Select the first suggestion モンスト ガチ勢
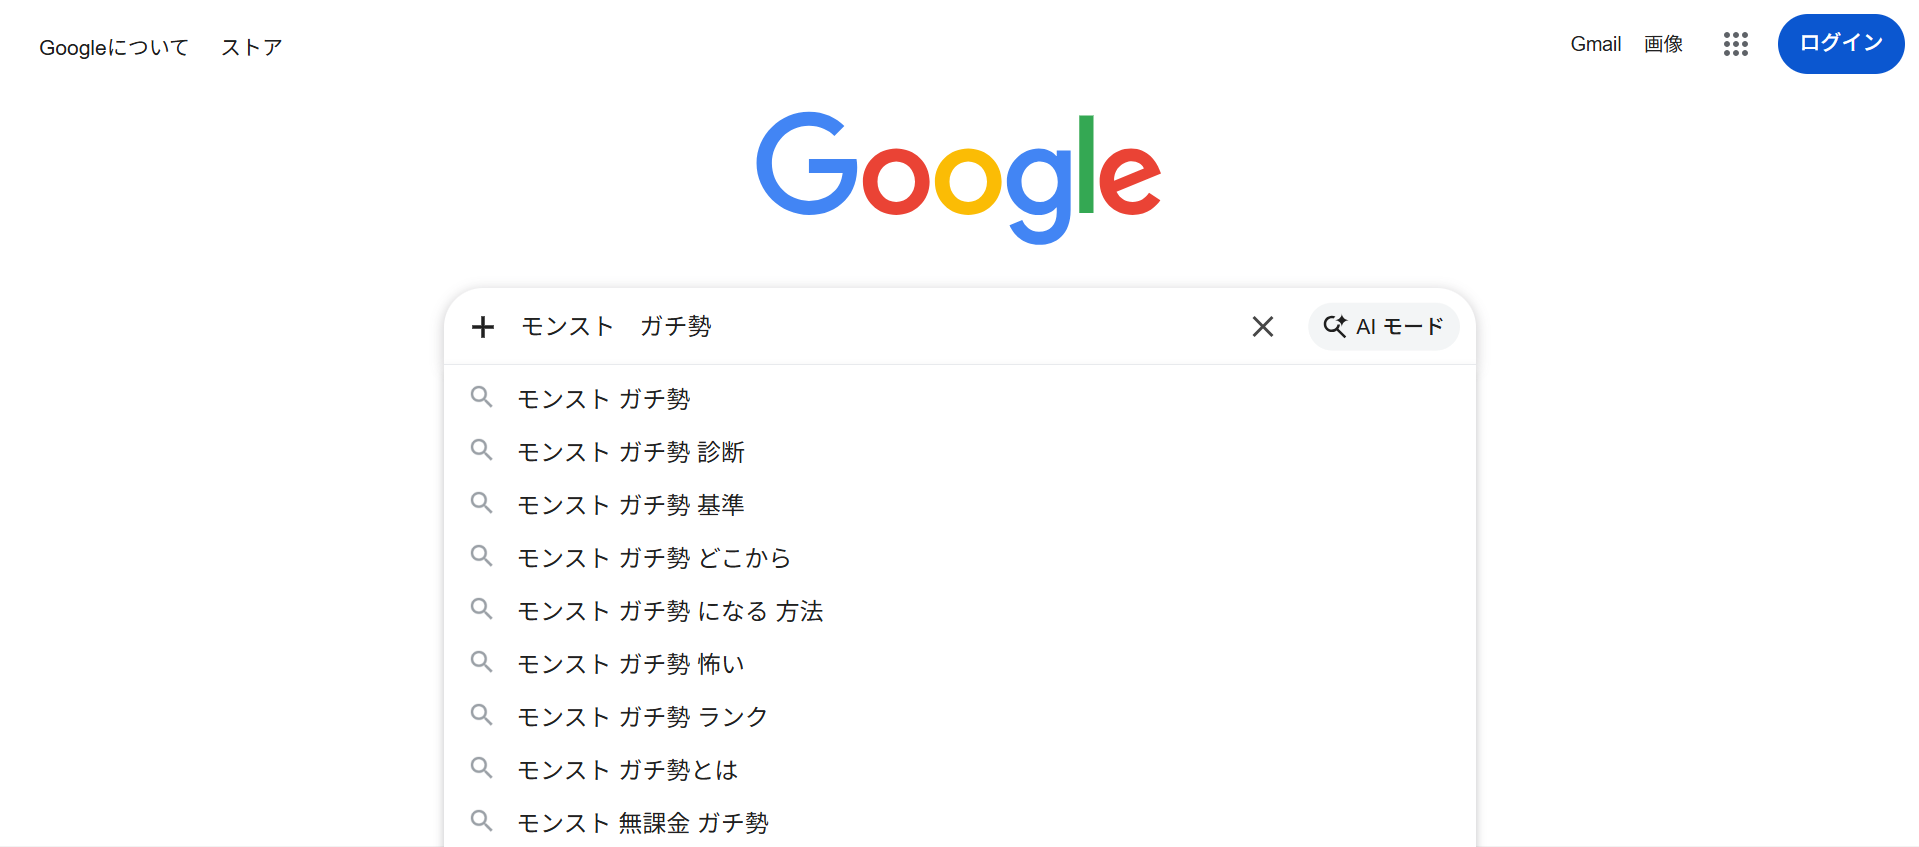The image size is (1919, 847). [x=604, y=399]
